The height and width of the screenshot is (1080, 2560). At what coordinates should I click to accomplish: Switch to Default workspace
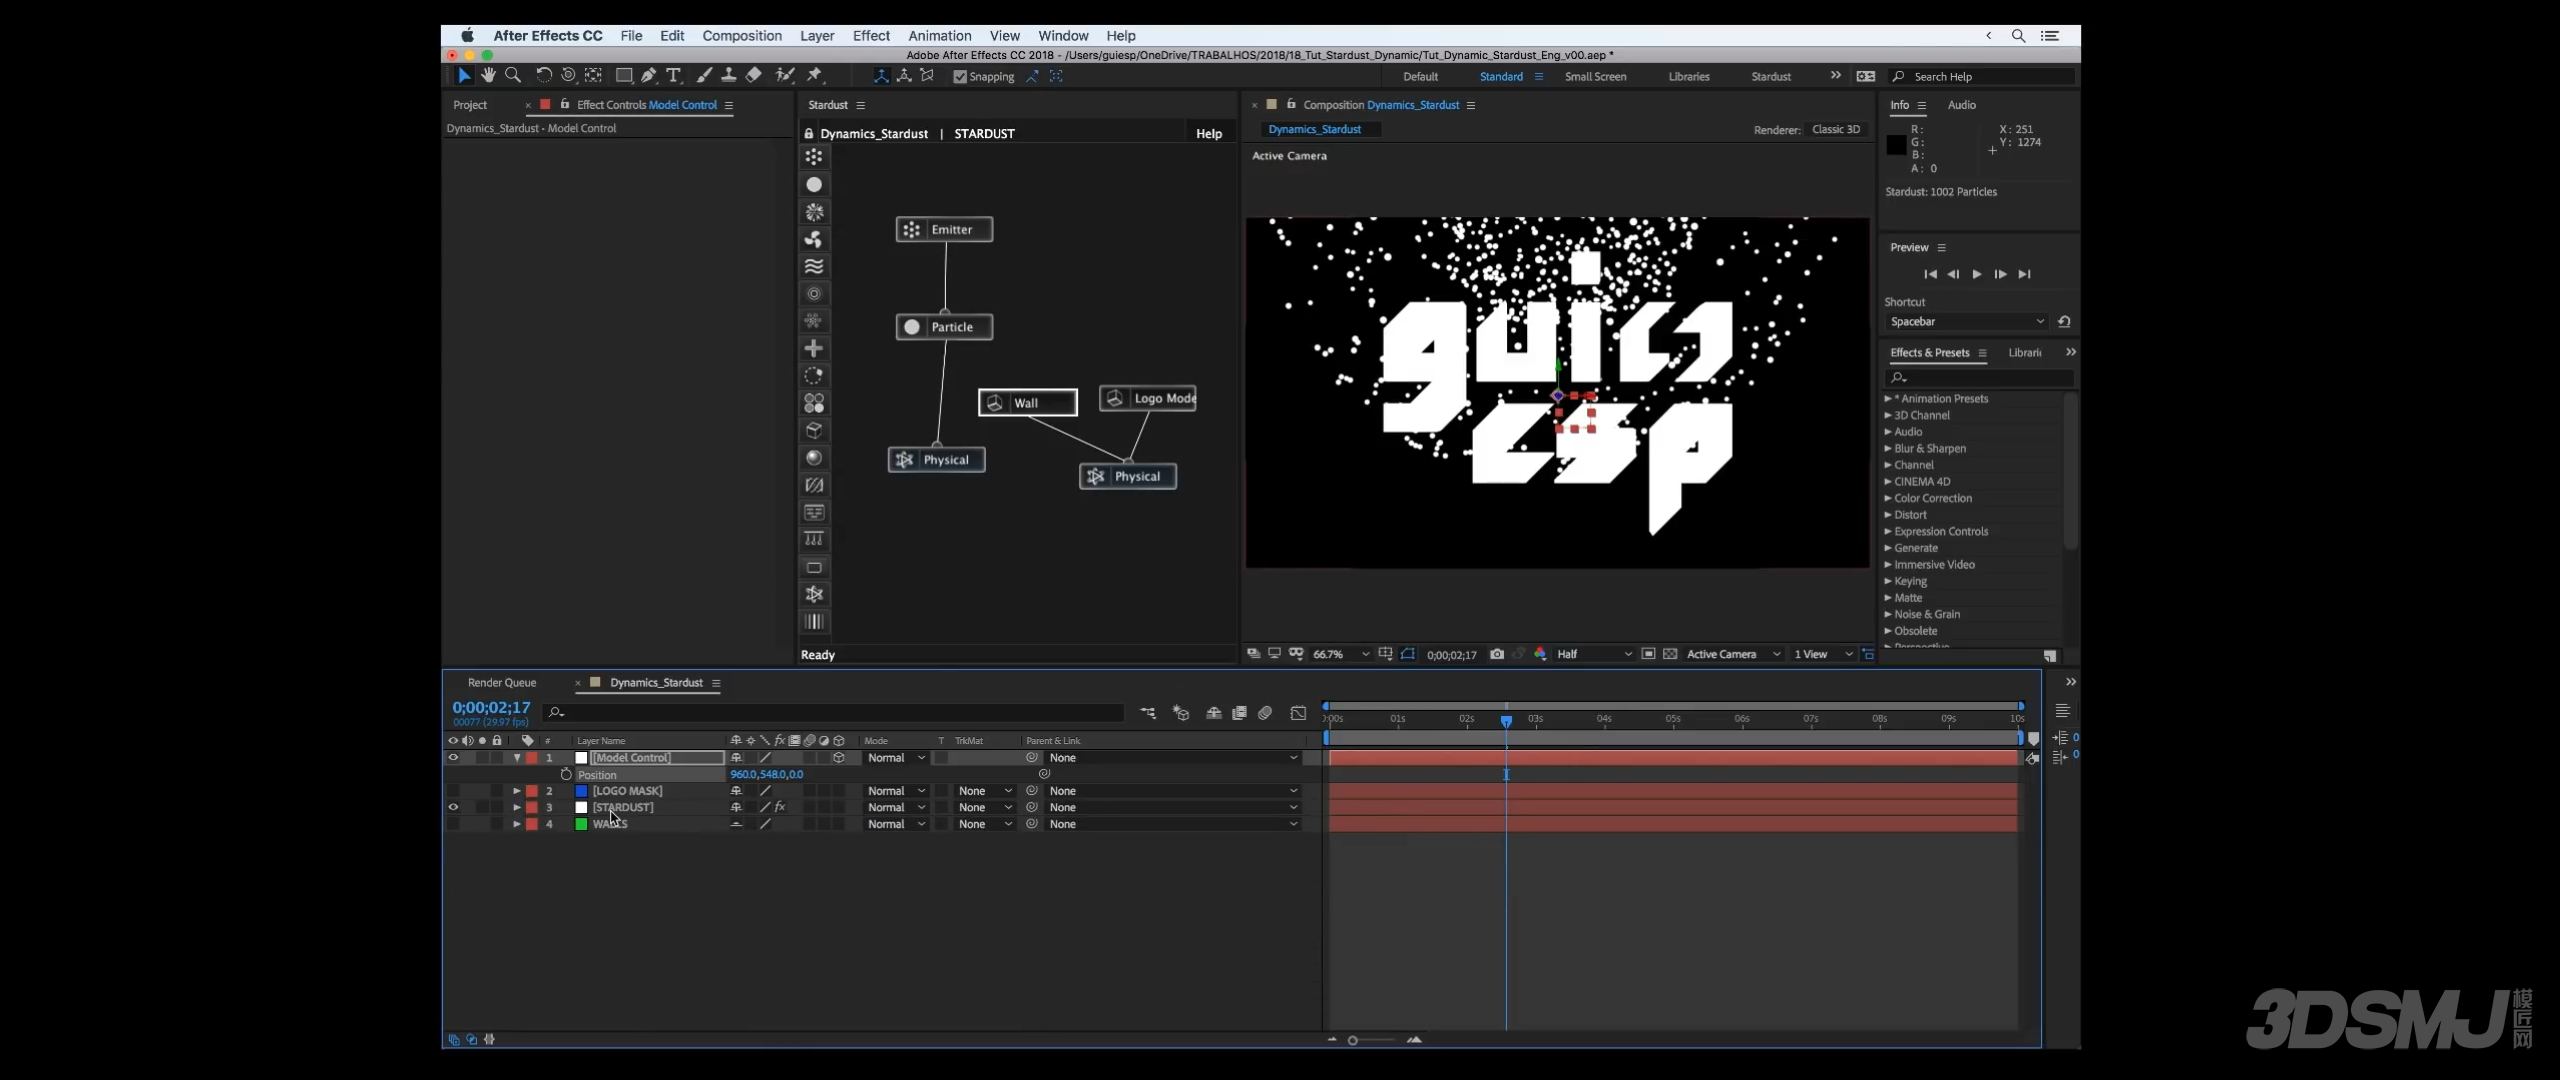point(1420,77)
